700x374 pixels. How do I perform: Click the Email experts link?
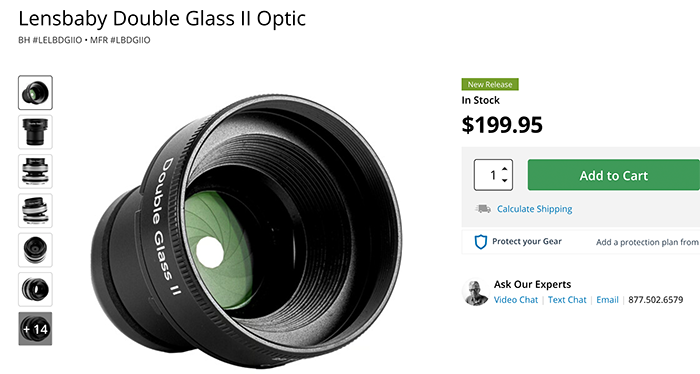pyautogui.click(x=607, y=300)
